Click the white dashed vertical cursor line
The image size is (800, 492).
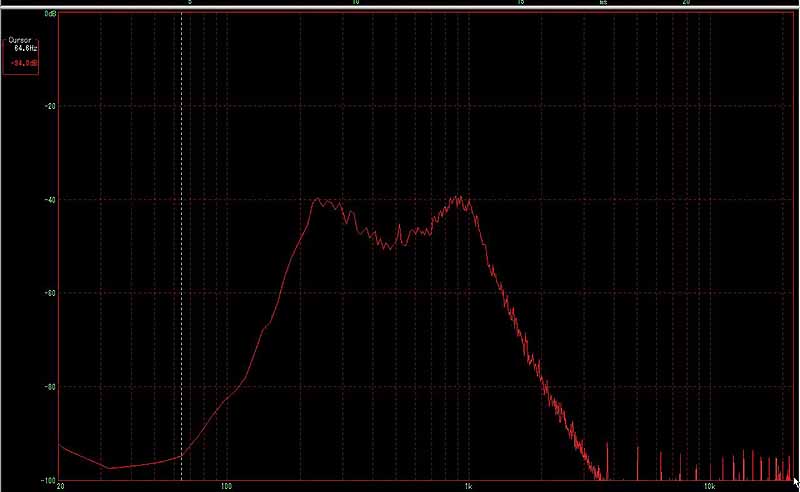(x=181, y=250)
